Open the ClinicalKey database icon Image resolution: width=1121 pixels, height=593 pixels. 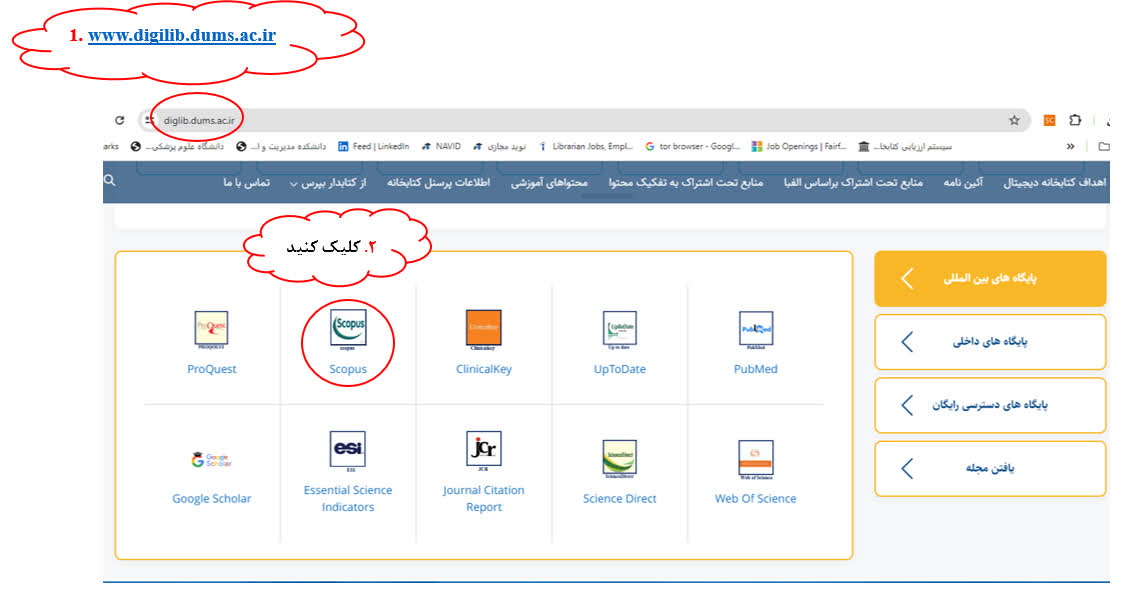[x=483, y=329]
